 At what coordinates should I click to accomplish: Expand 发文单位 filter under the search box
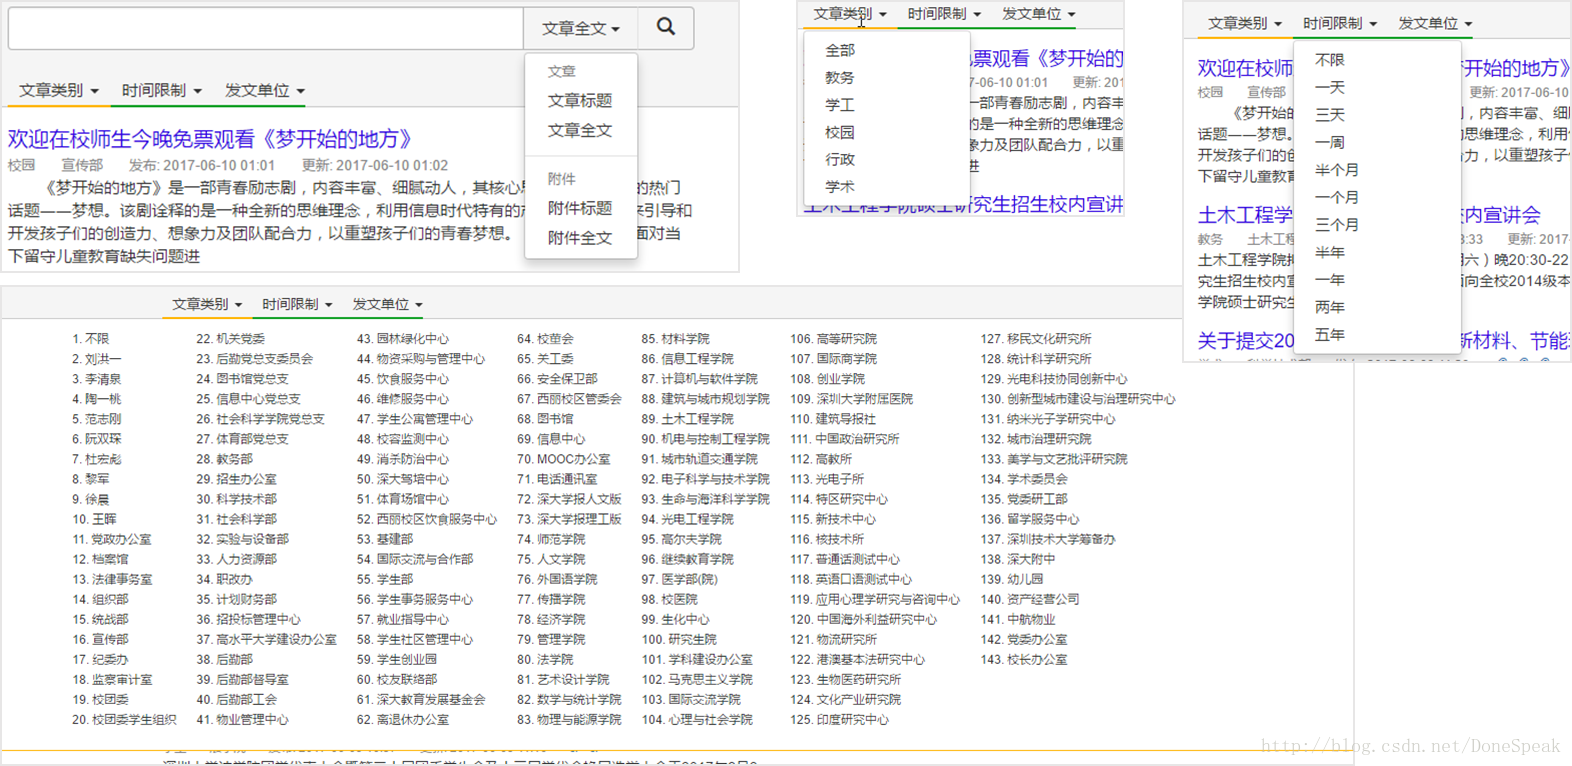click(x=265, y=90)
